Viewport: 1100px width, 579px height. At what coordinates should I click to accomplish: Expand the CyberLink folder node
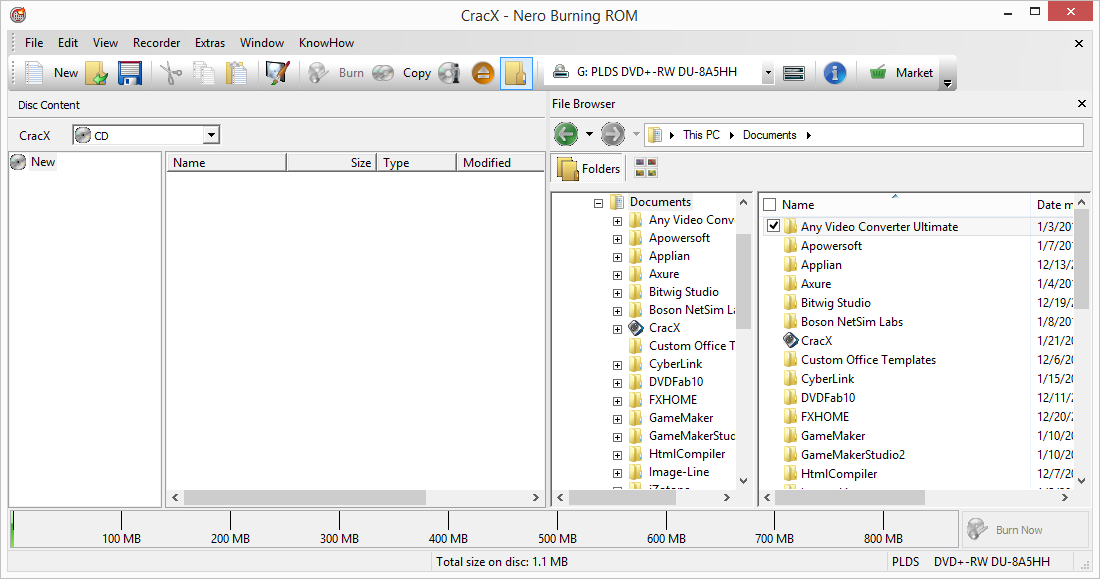[x=617, y=365]
